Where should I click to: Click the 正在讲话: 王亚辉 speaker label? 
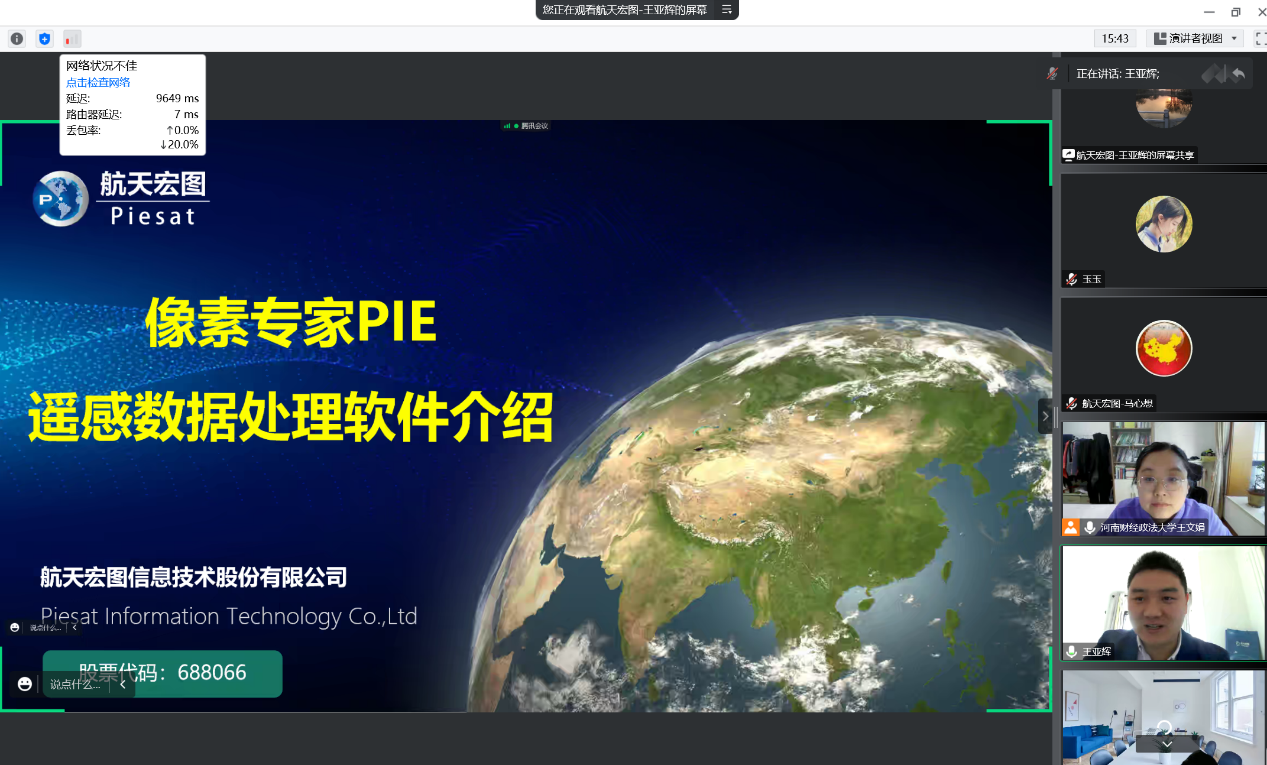(x=1117, y=73)
